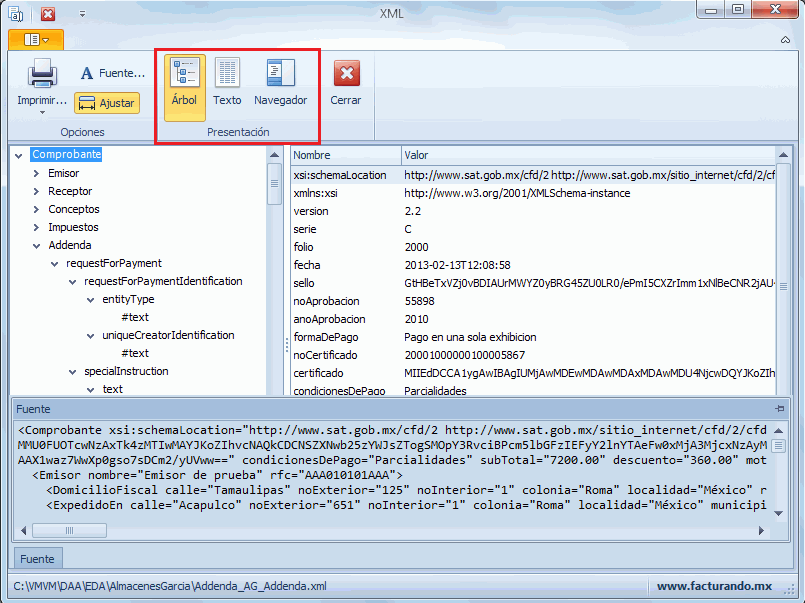
Task: Open the Fuente font settings
Action: pos(113,73)
